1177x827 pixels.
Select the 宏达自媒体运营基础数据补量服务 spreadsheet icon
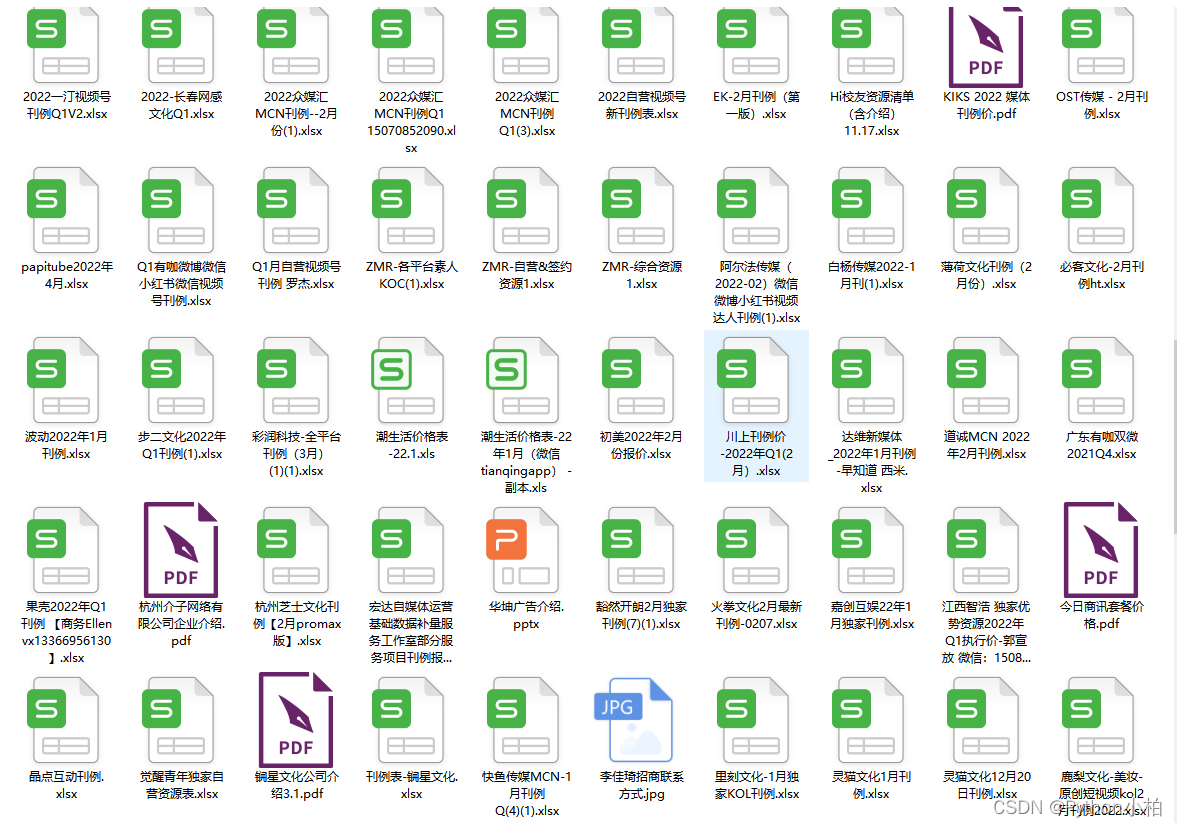click(x=408, y=550)
